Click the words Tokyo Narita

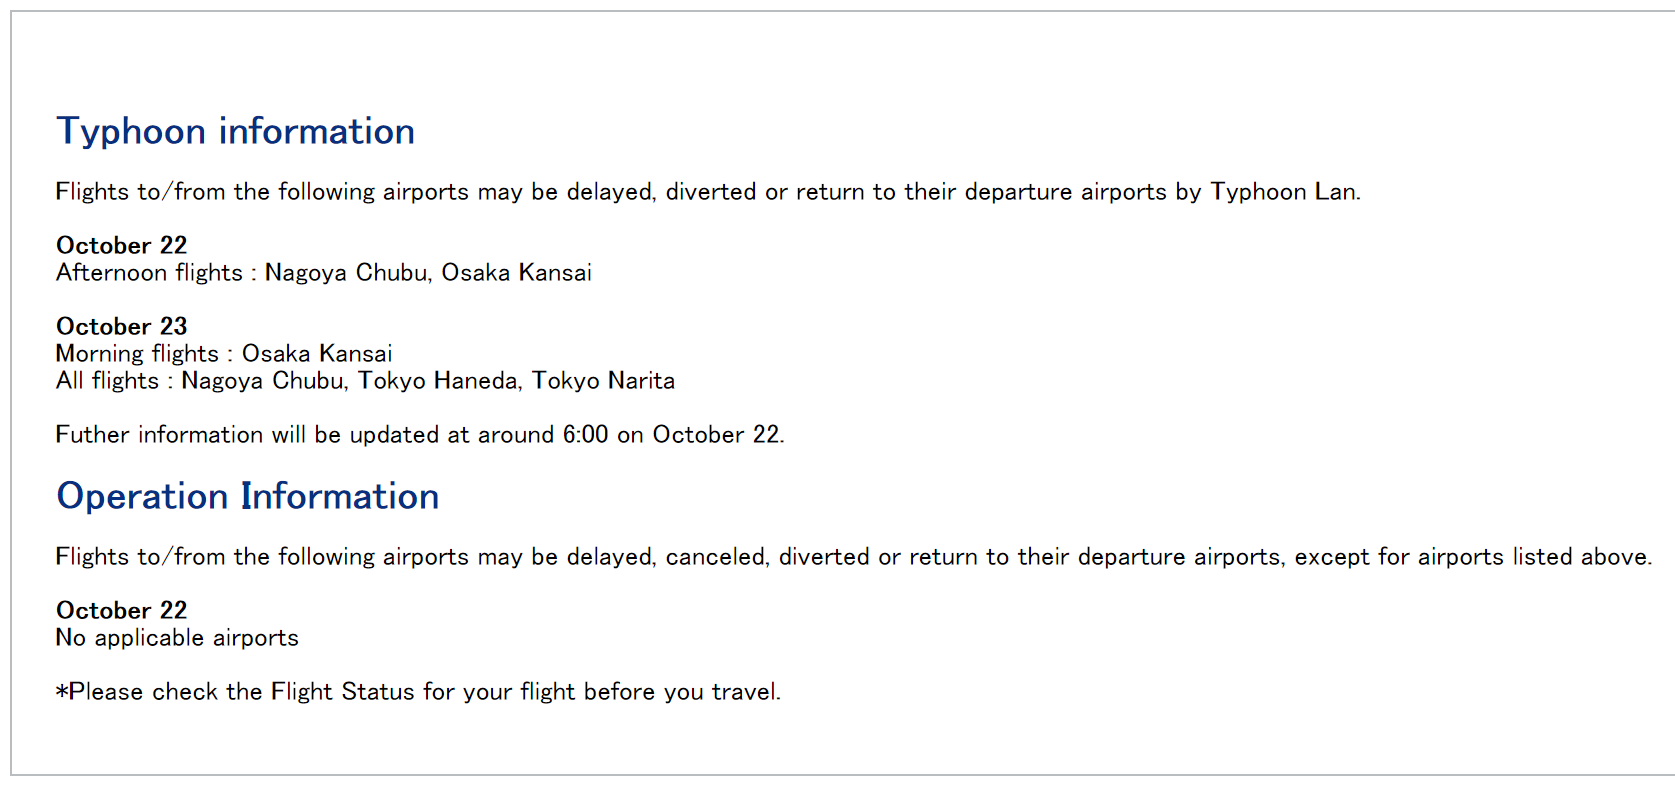pyautogui.click(x=603, y=381)
